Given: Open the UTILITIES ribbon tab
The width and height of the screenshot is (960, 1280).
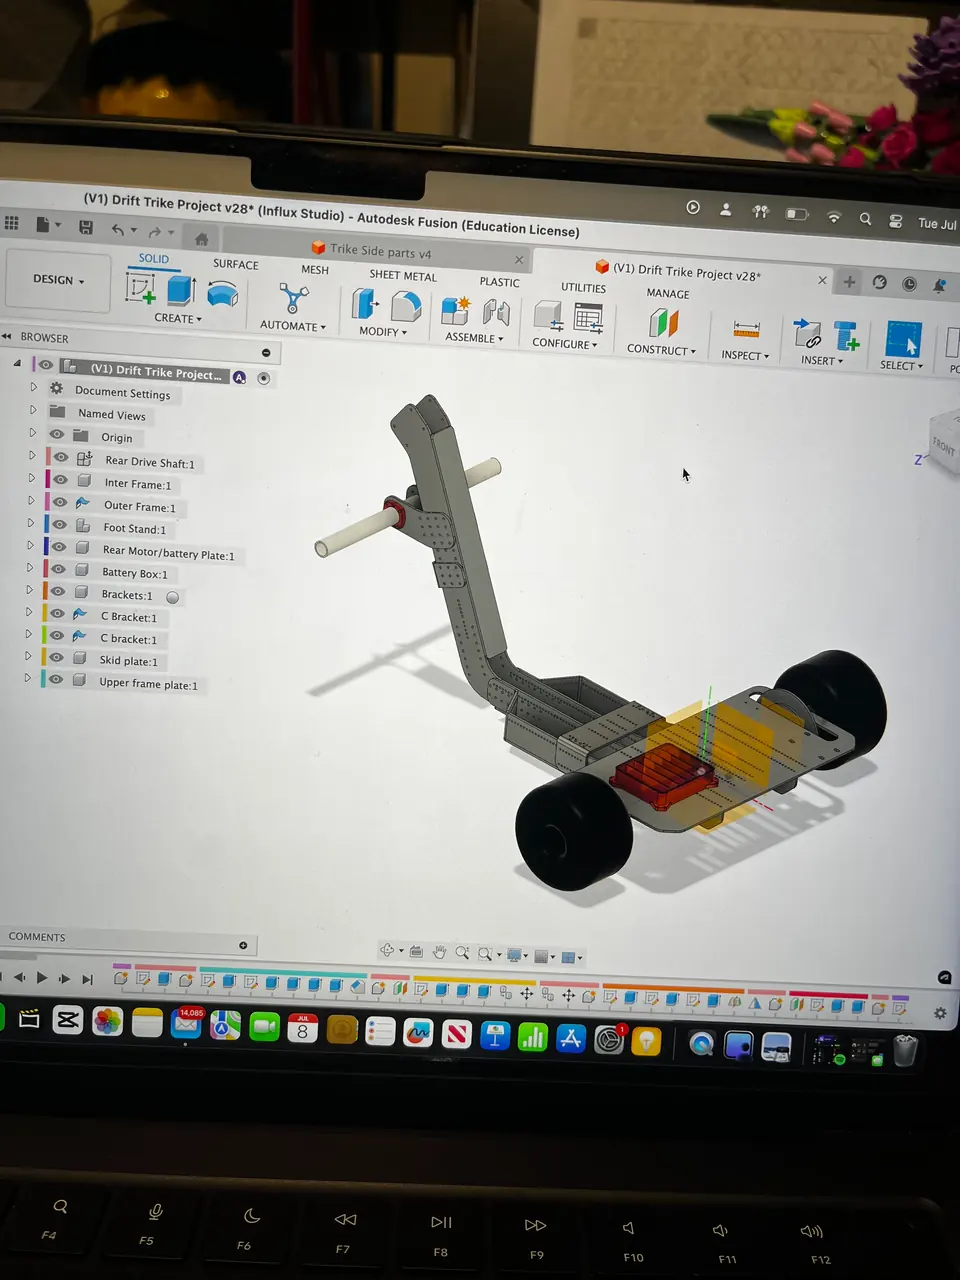Looking at the screenshot, I should (583, 288).
